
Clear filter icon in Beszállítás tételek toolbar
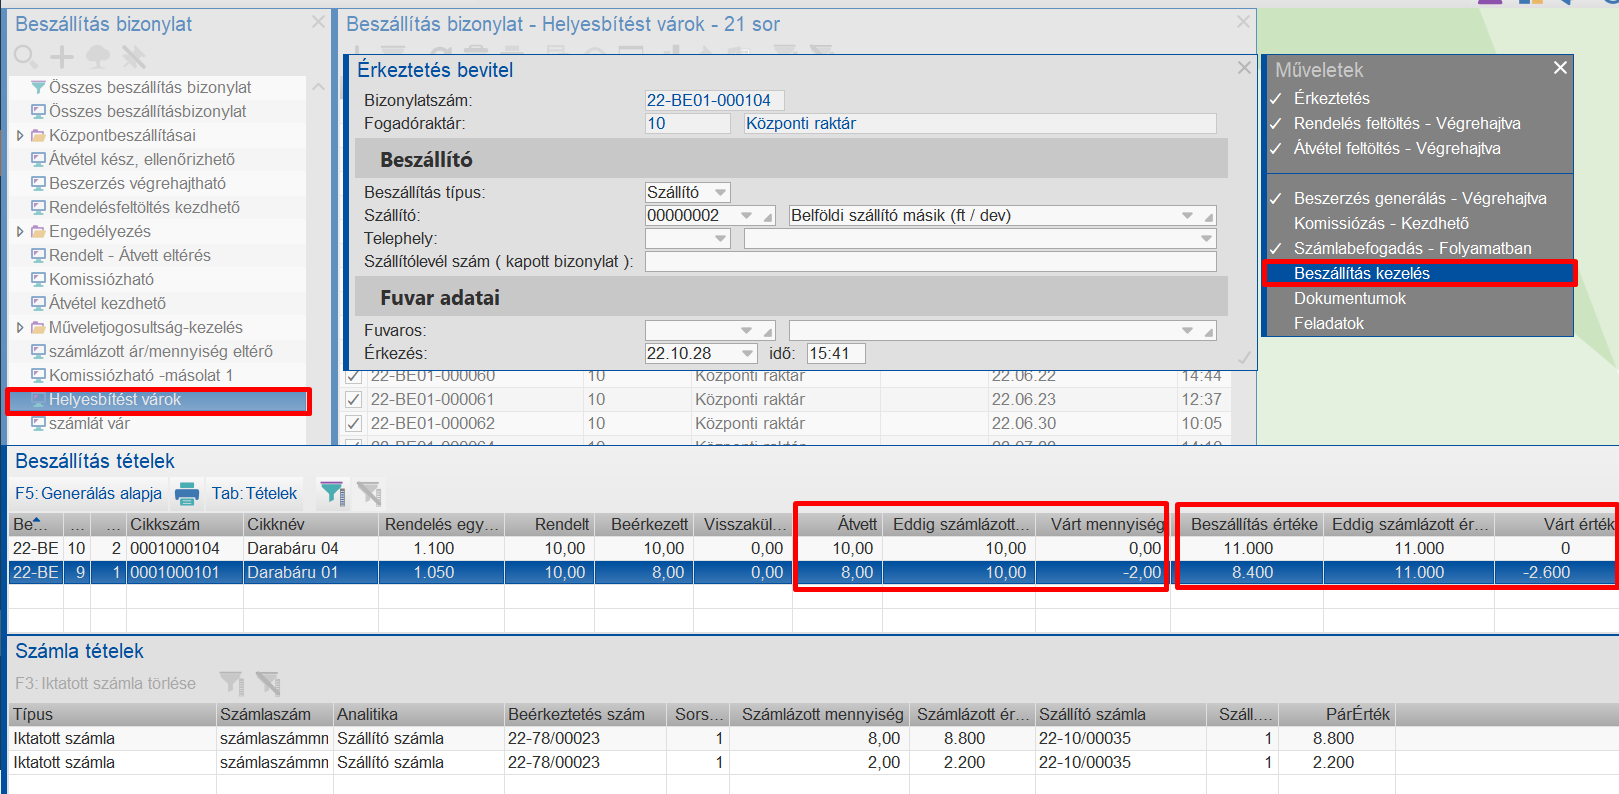click(369, 493)
